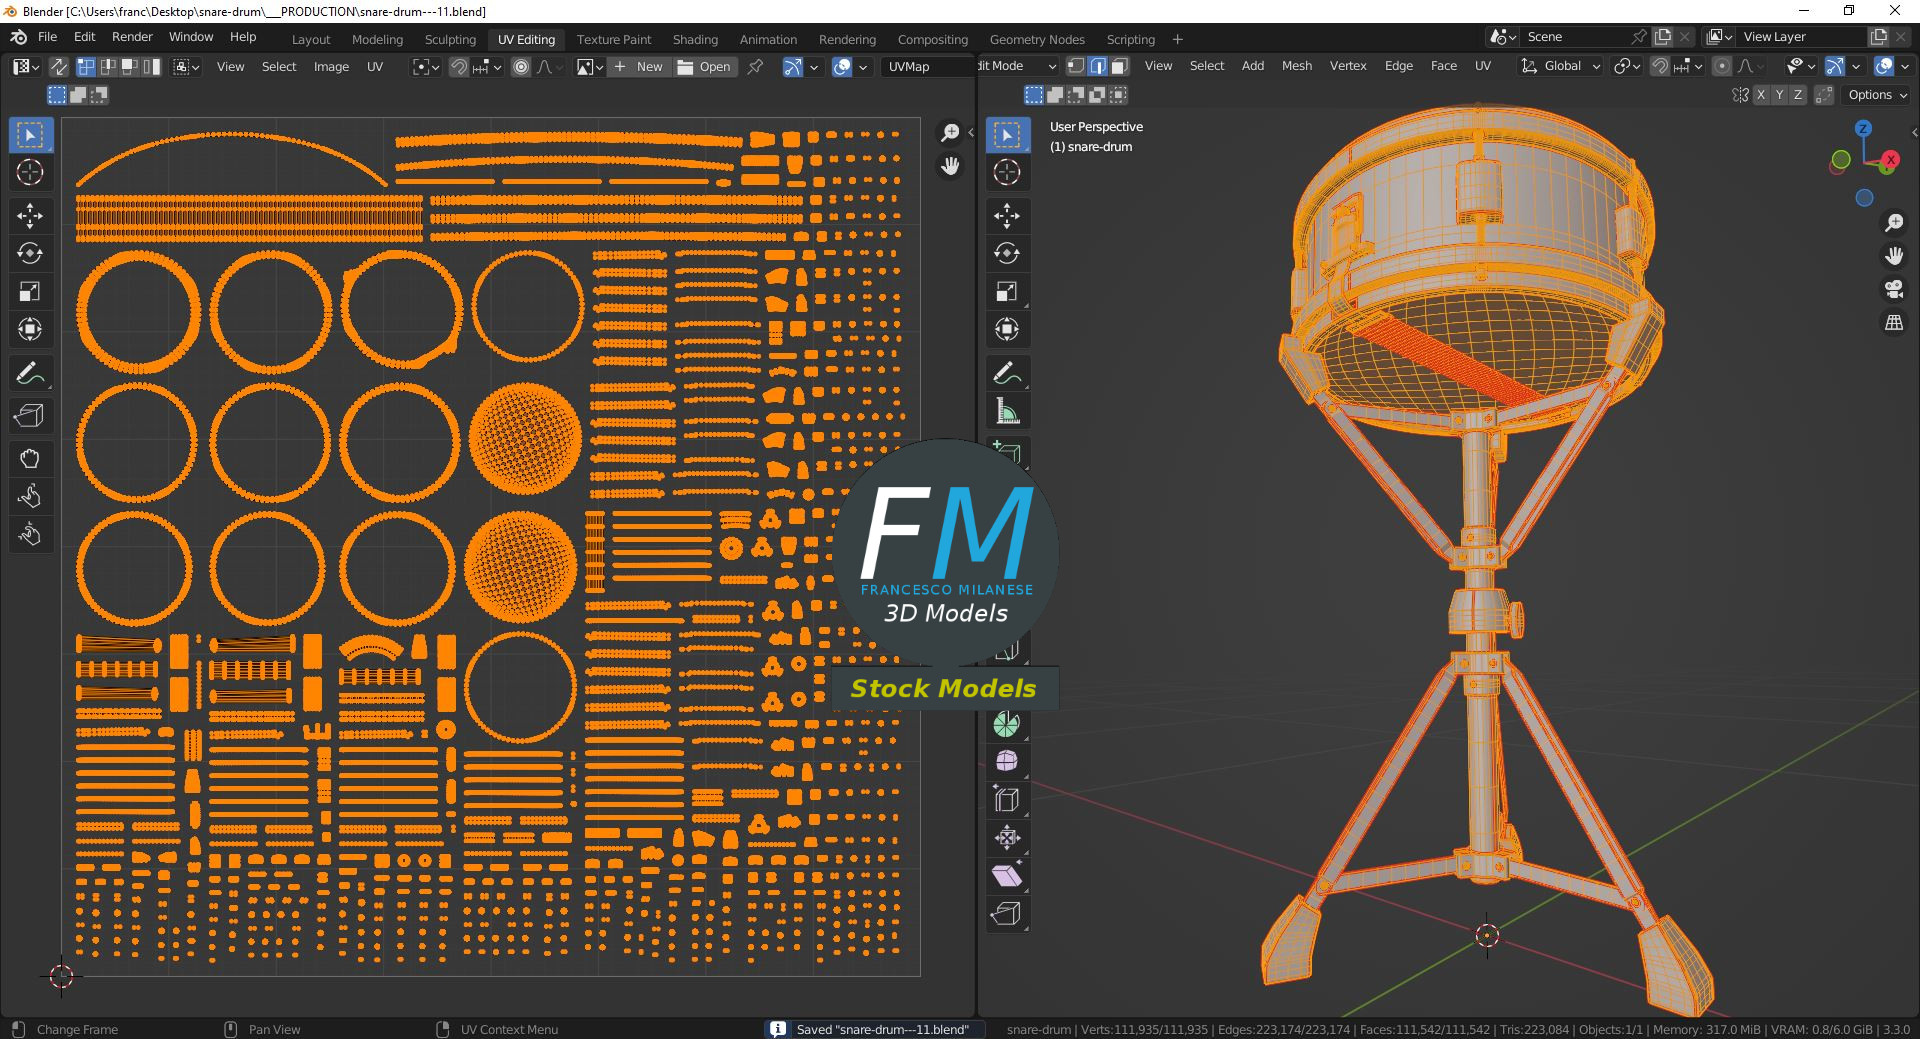Viewport: 1920px width, 1039px height.
Task: Open the Render menu
Action: (132, 37)
